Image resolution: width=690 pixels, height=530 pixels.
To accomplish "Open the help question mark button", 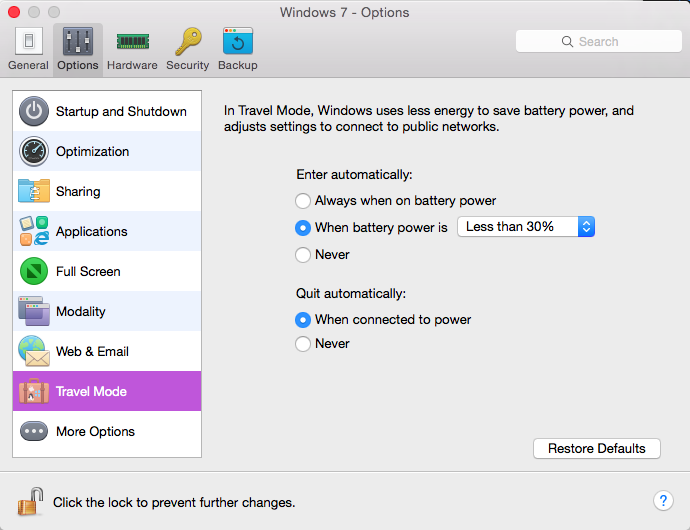I will tap(662, 501).
